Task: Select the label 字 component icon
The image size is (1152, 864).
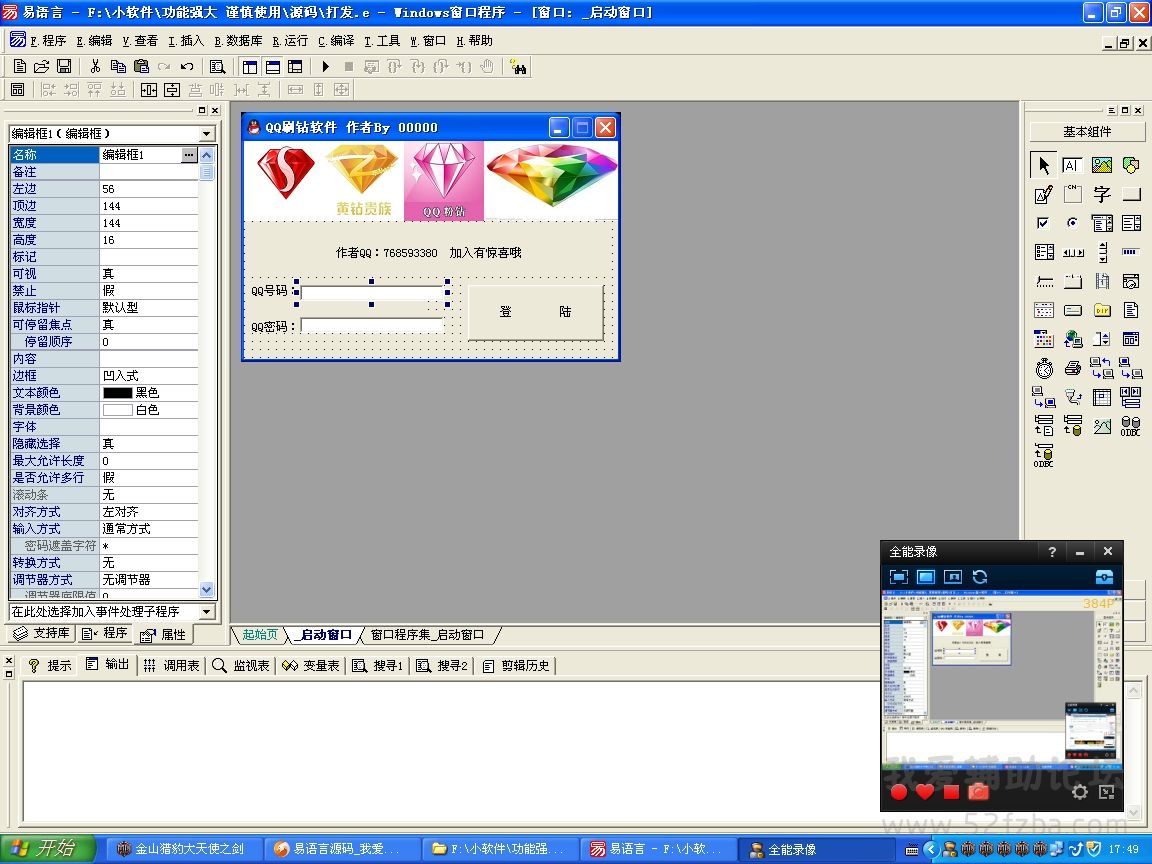Action: pyautogui.click(x=1101, y=194)
